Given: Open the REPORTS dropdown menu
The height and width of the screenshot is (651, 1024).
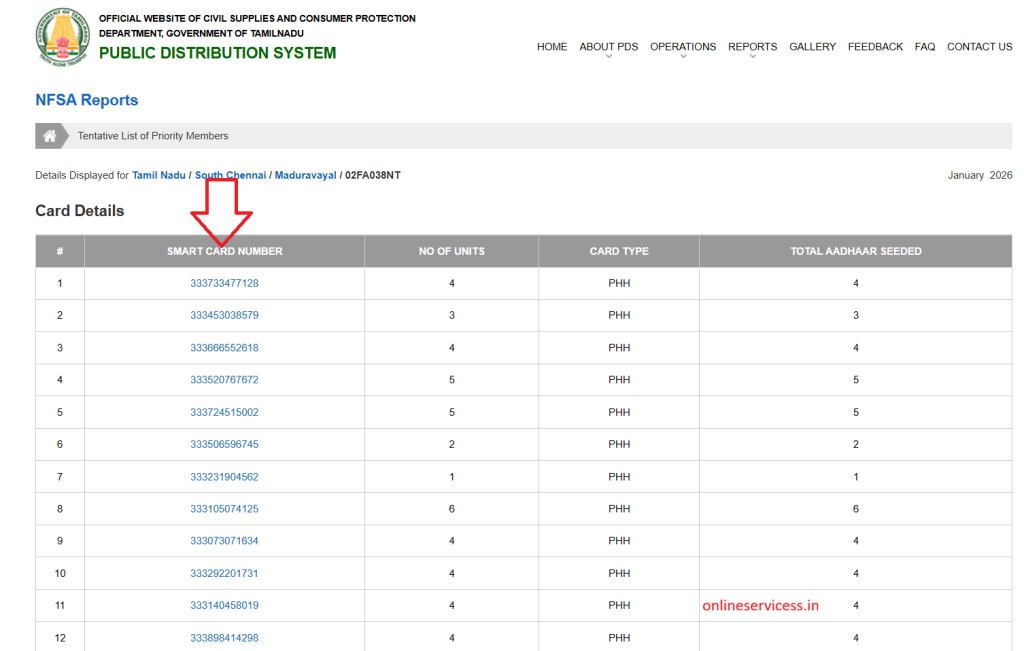Looking at the screenshot, I should pos(752,47).
